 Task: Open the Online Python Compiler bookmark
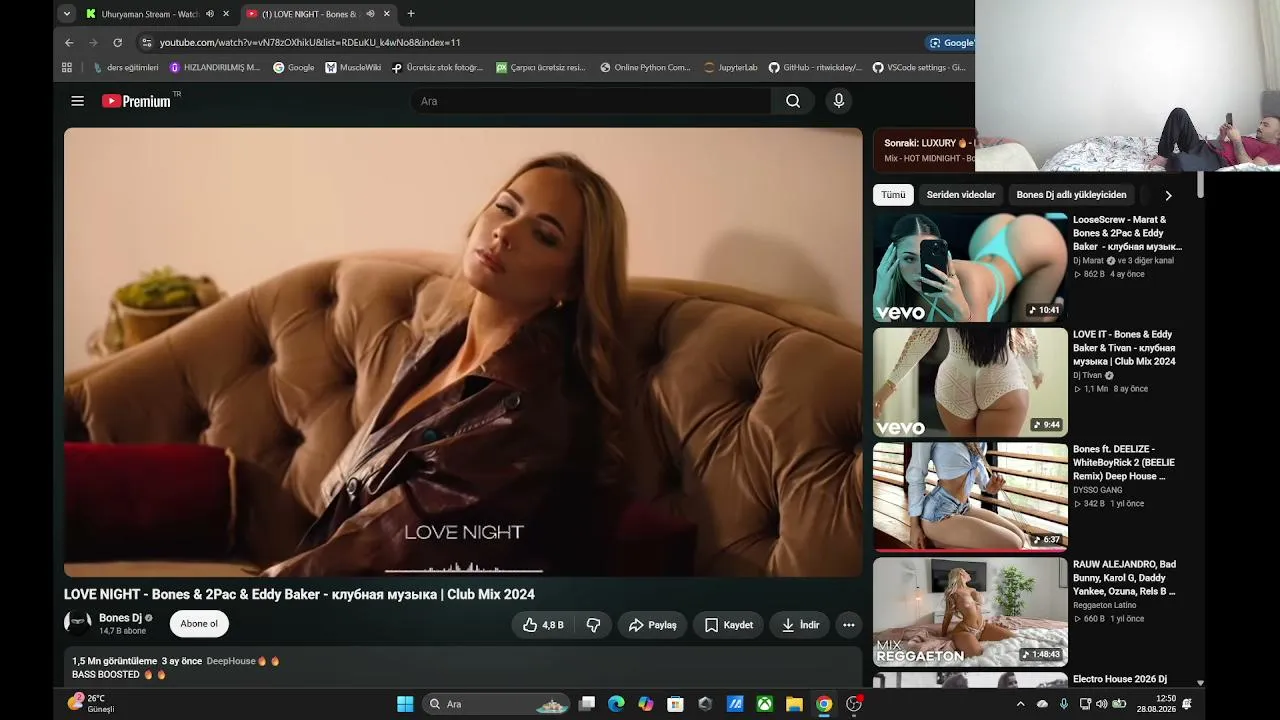(x=645, y=68)
